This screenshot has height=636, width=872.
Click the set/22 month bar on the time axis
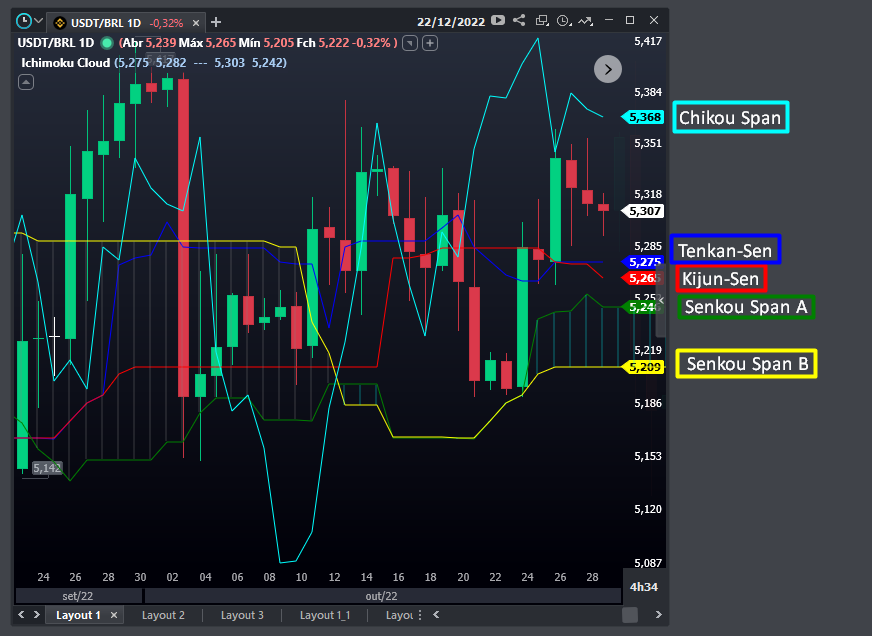[x=78, y=596]
